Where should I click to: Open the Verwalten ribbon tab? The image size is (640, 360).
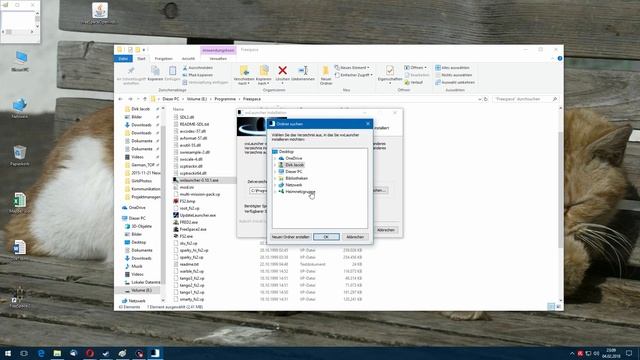(218, 59)
